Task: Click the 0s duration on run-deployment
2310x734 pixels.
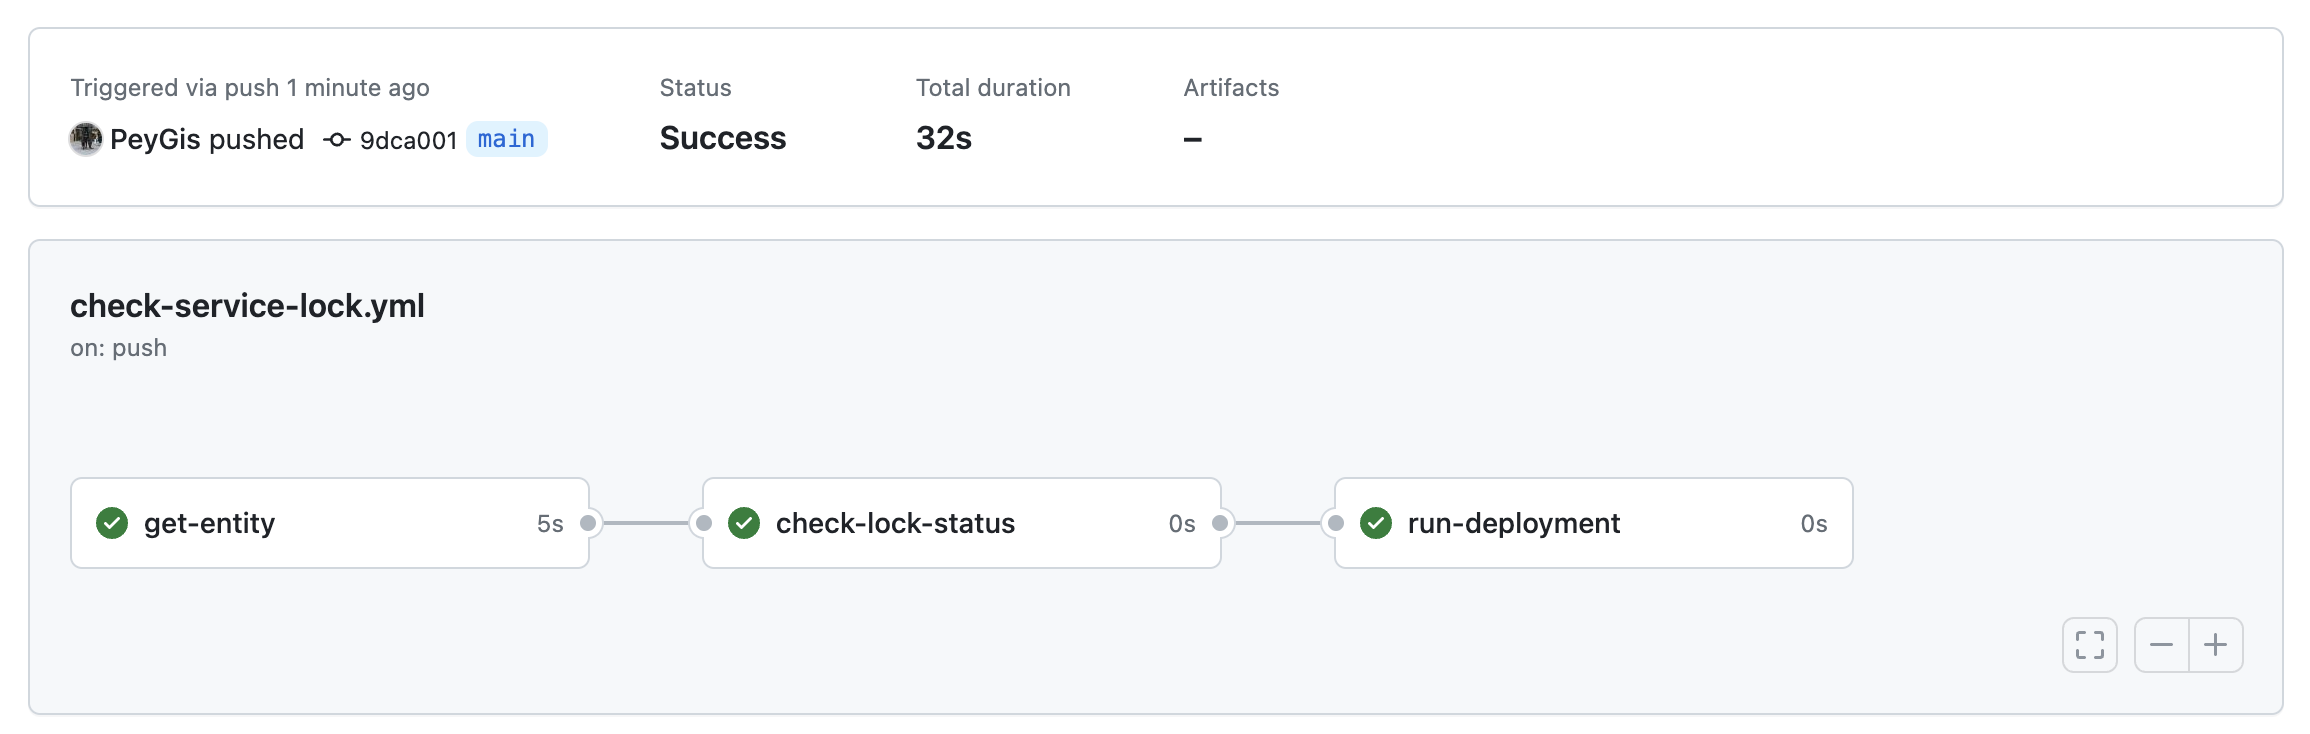Action: coord(1813,524)
